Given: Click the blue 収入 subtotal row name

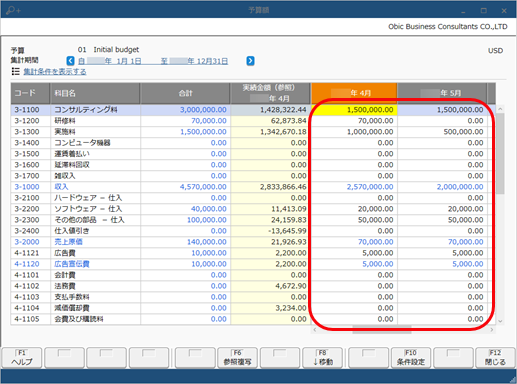Looking at the screenshot, I should pyautogui.click(x=61, y=187).
